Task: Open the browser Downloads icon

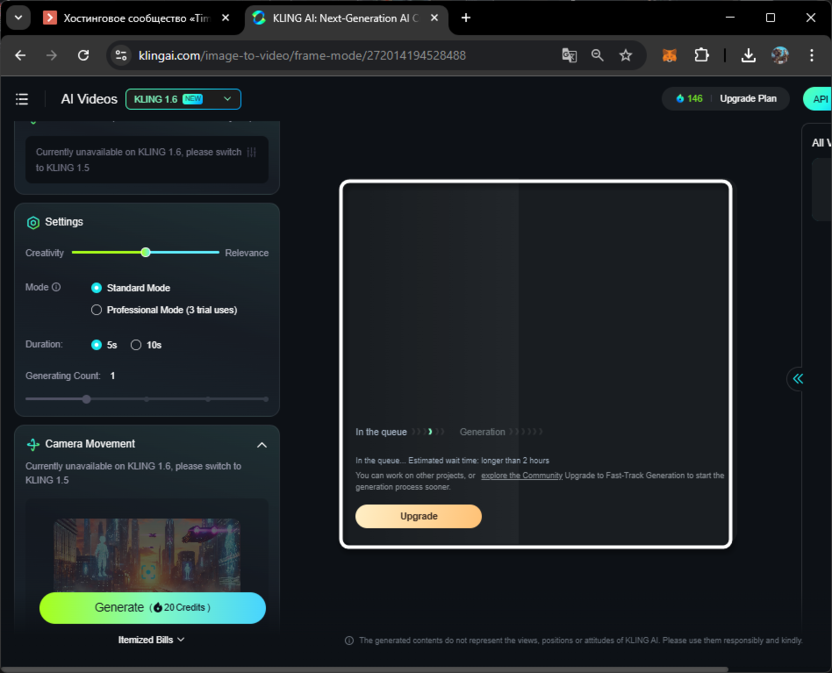Action: [748, 55]
